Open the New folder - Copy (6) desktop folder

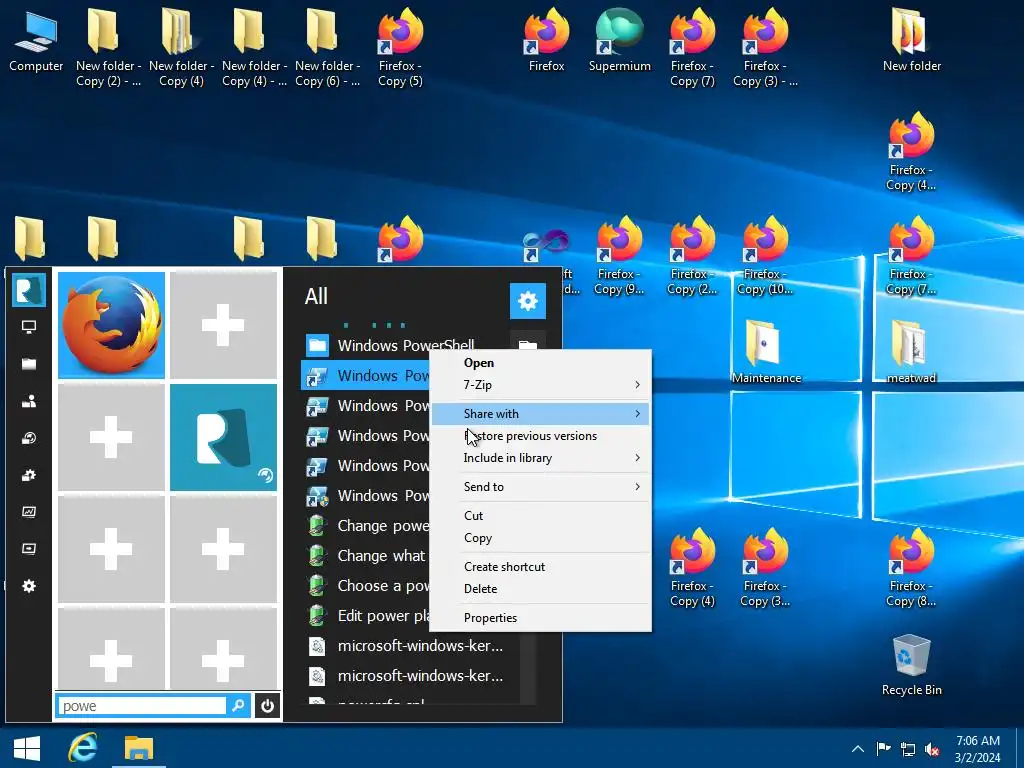click(327, 48)
